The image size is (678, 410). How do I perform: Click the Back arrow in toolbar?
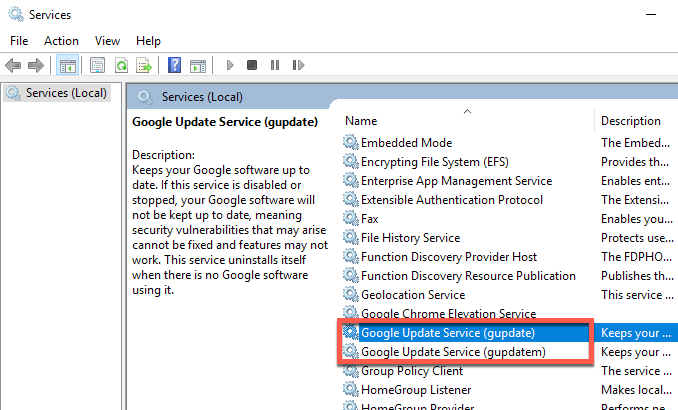tap(14, 66)
